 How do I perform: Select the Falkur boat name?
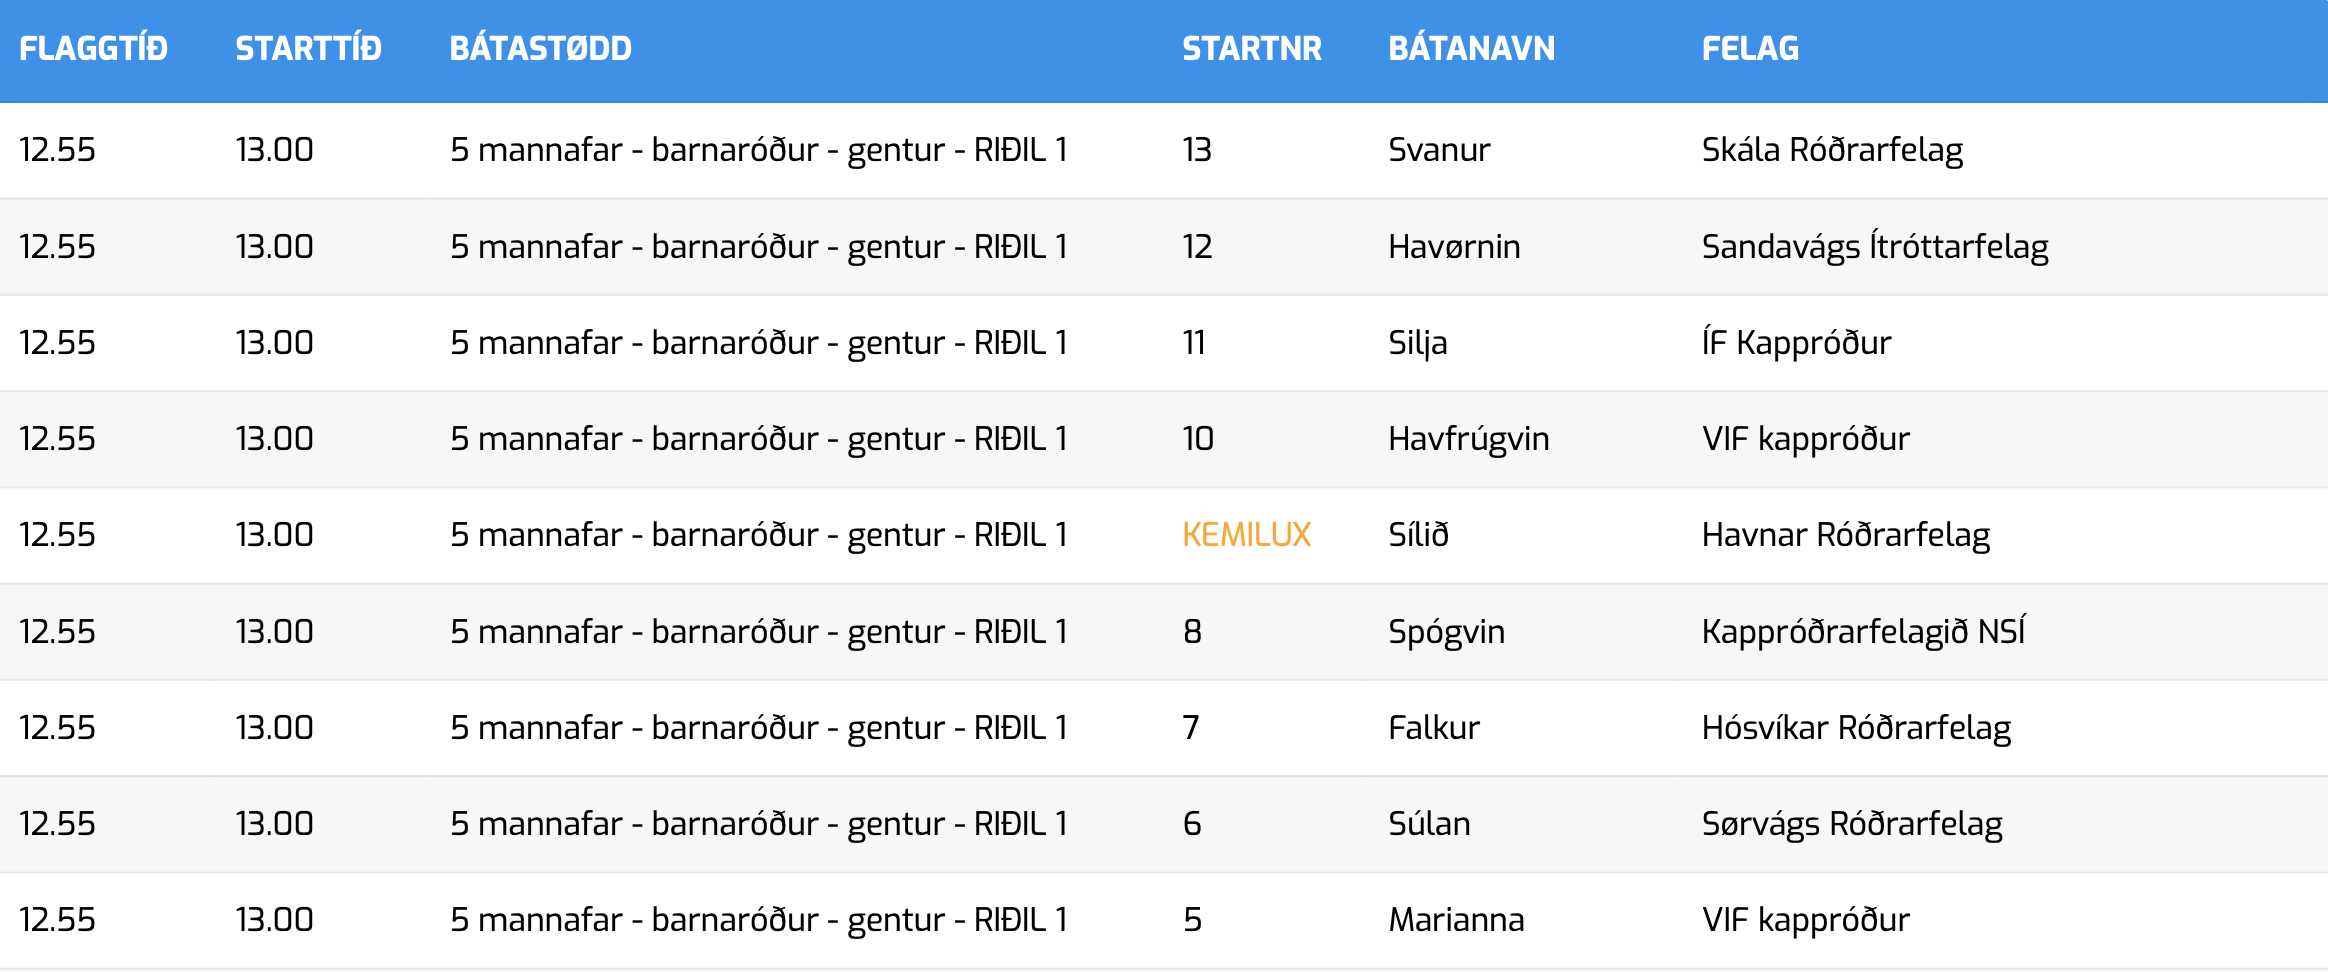tap(1433, 728)
